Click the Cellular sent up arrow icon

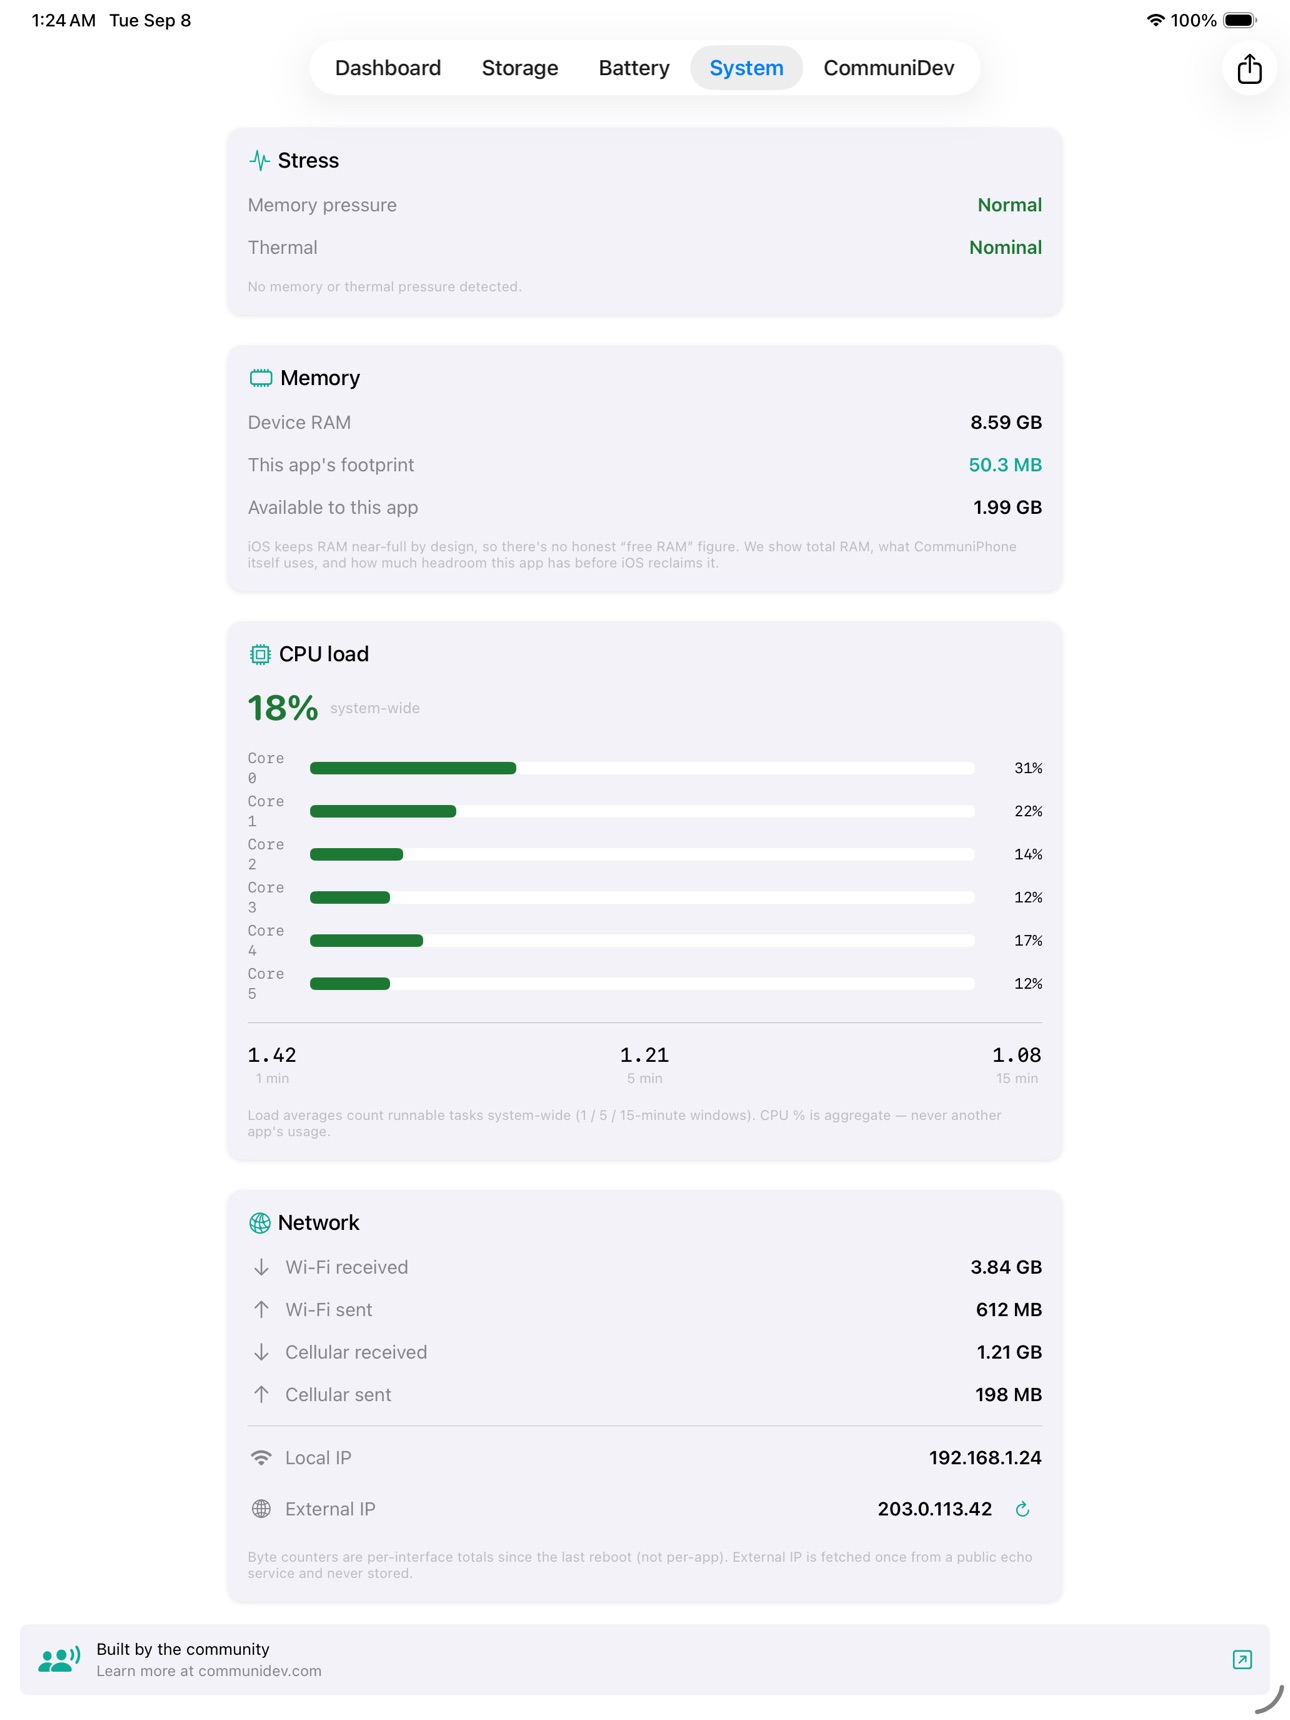(x=261, y=1395)
